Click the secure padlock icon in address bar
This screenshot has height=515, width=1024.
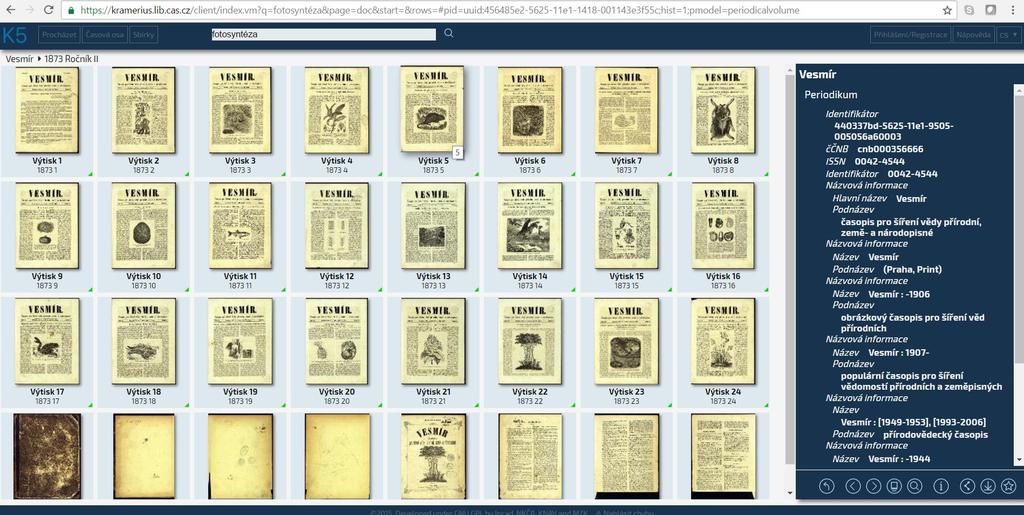71,10
